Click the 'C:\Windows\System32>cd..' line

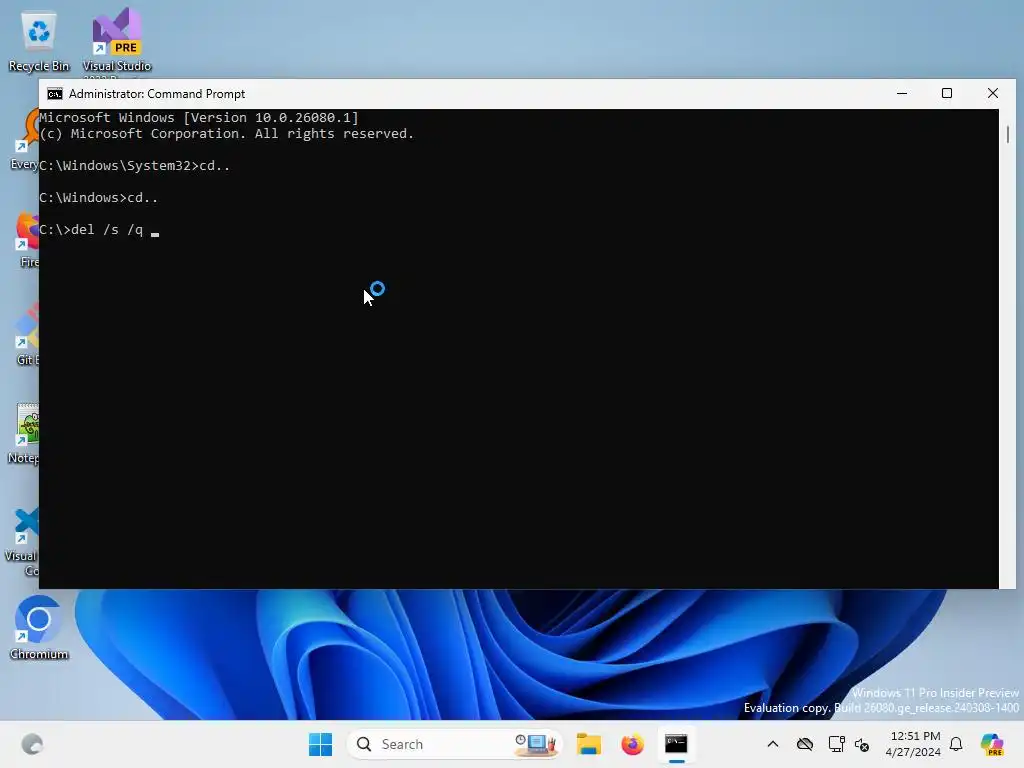tap(135, 166)
